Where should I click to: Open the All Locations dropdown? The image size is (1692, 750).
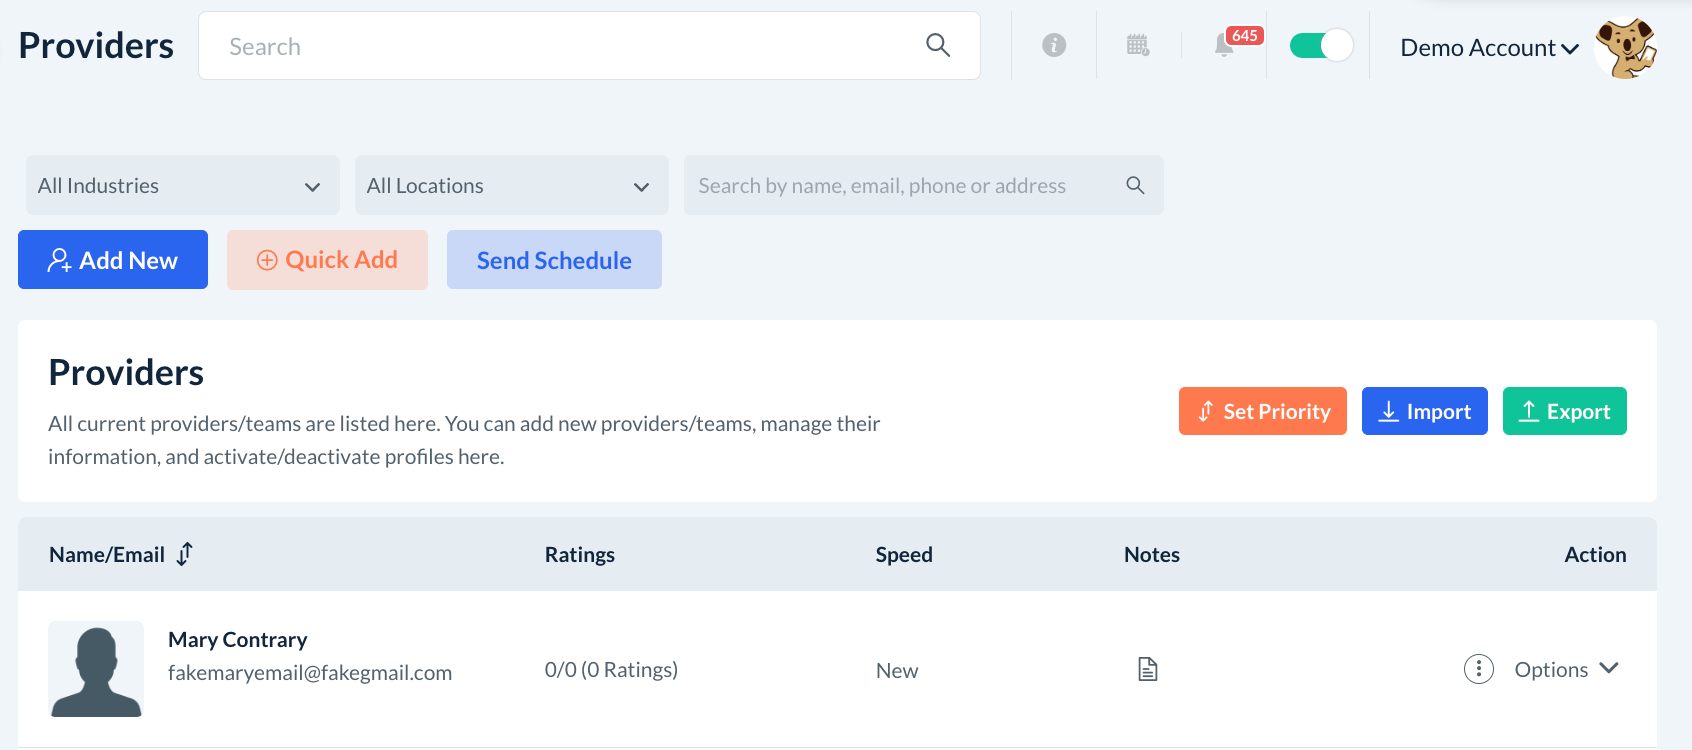click(511, 185)
